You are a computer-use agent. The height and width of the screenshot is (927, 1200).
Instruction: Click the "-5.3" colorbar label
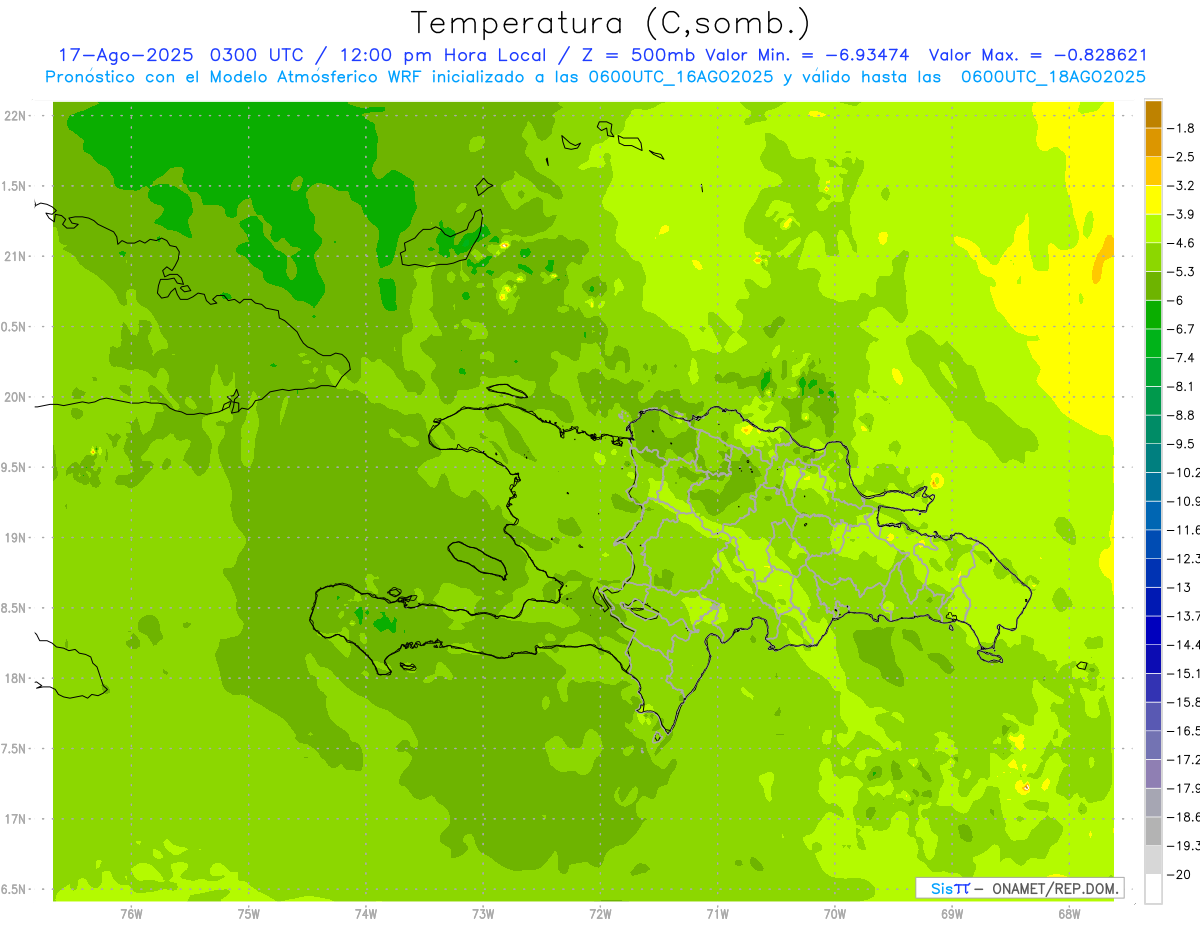point(1183,271)
